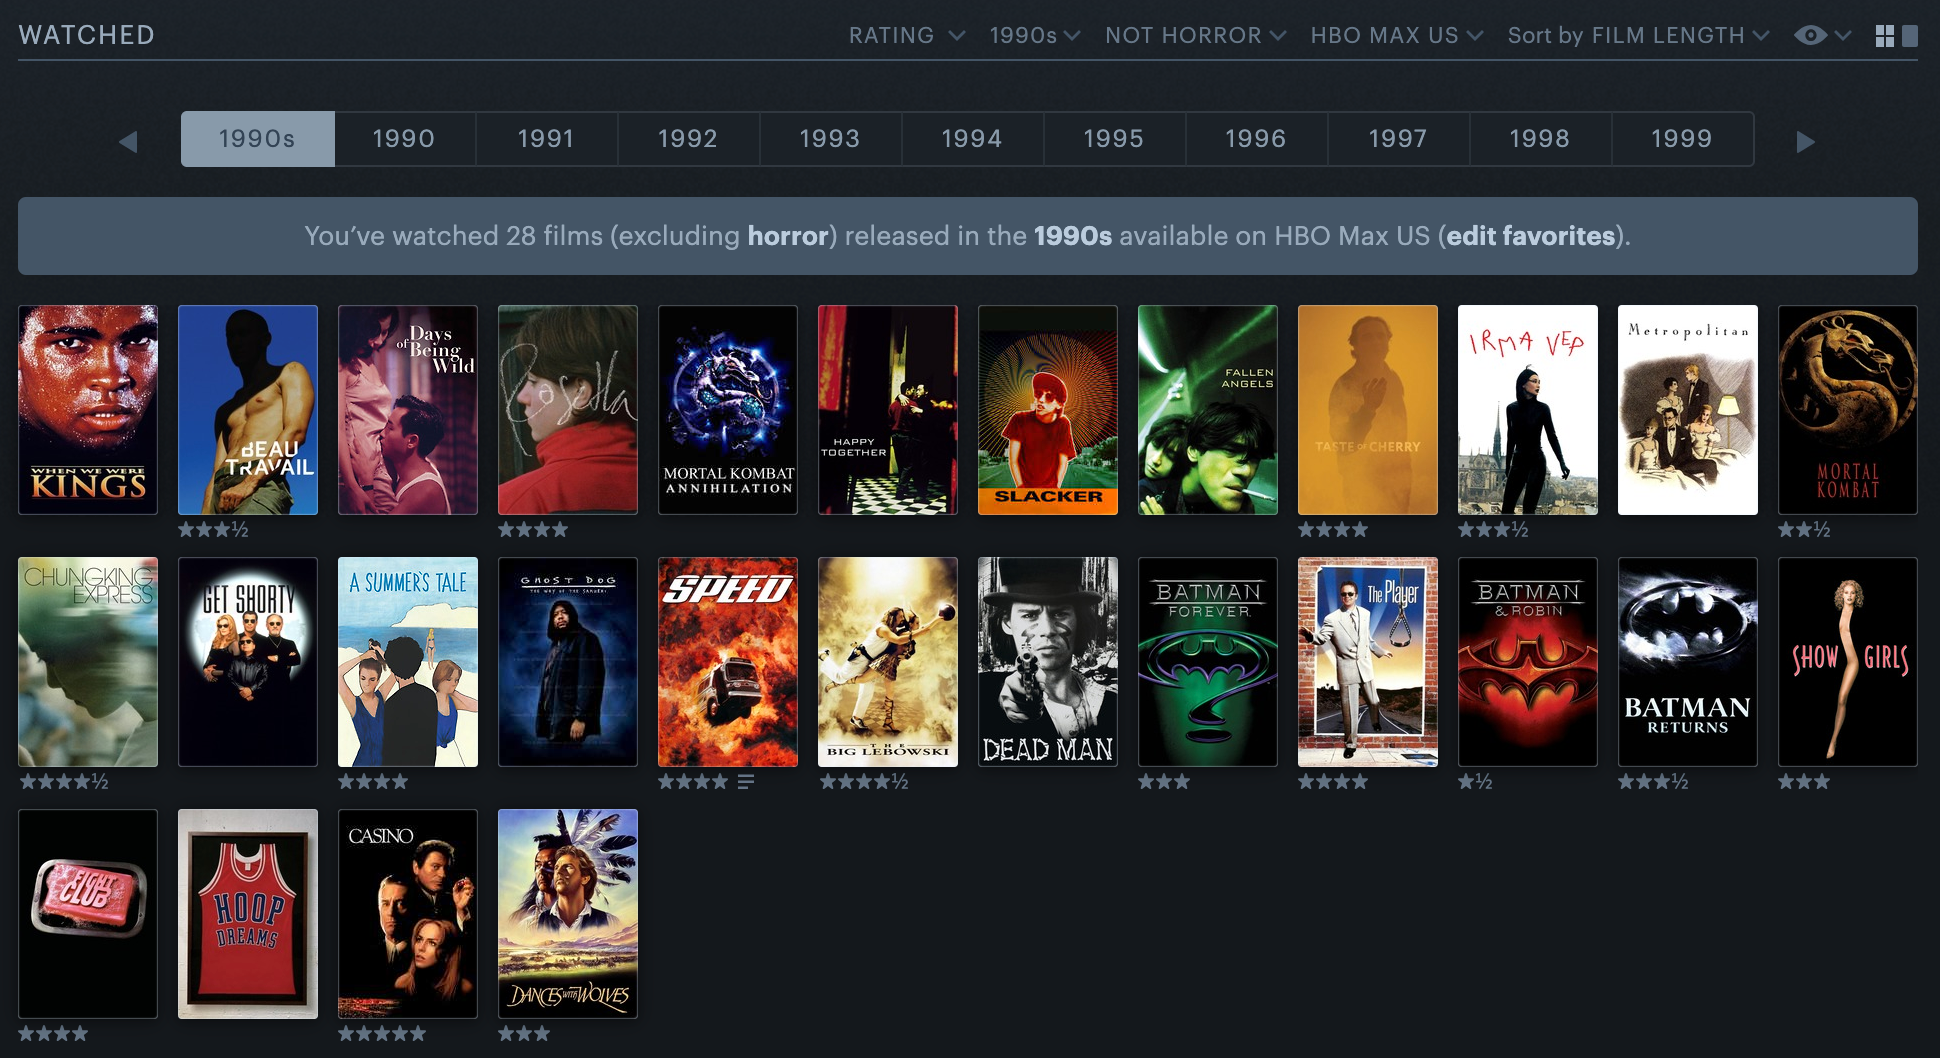1940x1058 pixels.
Task: Open the RATING filter dropdown
Action: 907,36
